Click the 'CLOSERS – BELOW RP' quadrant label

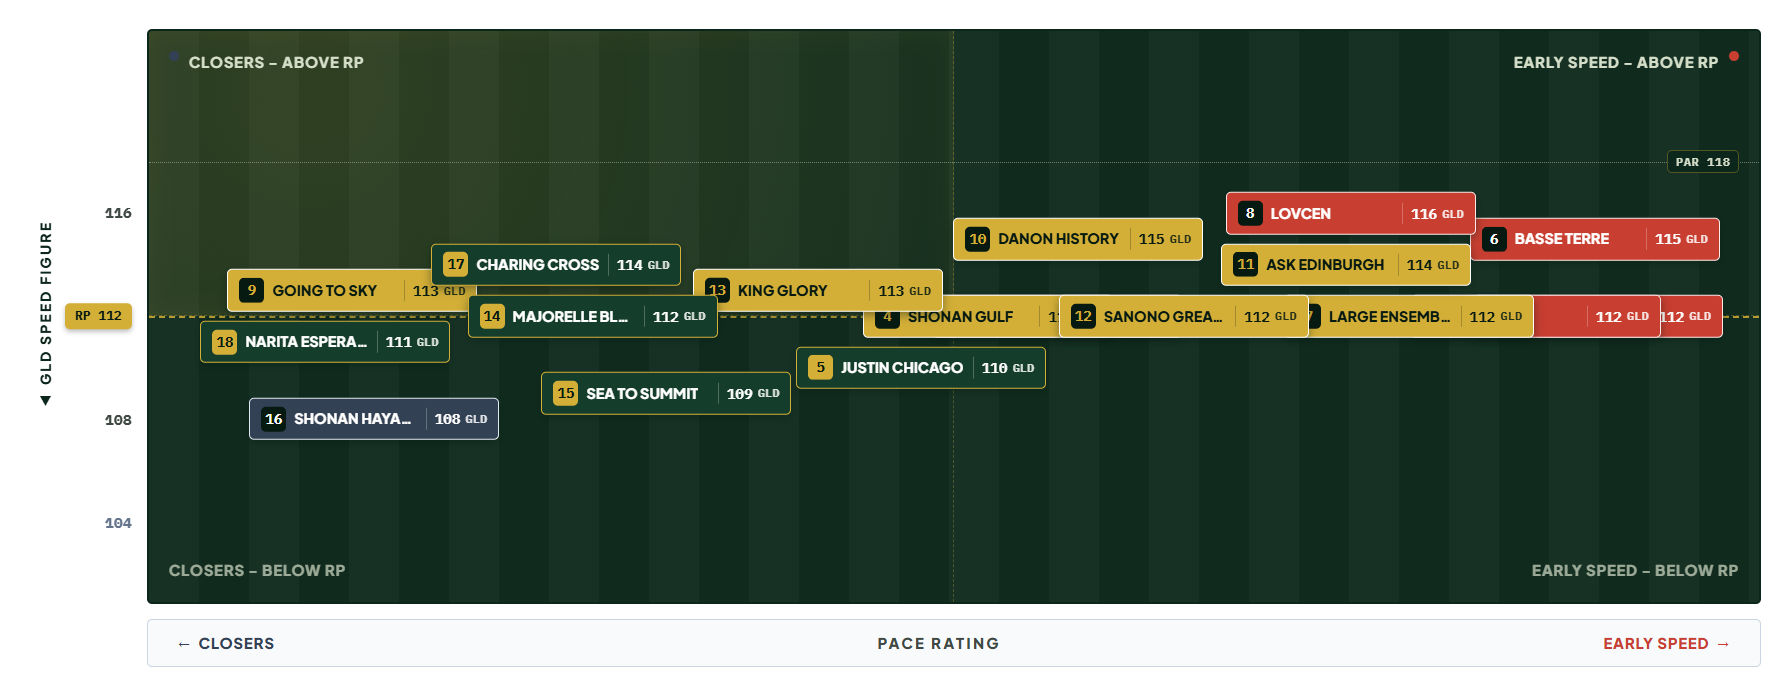click(x=257, y=570)
